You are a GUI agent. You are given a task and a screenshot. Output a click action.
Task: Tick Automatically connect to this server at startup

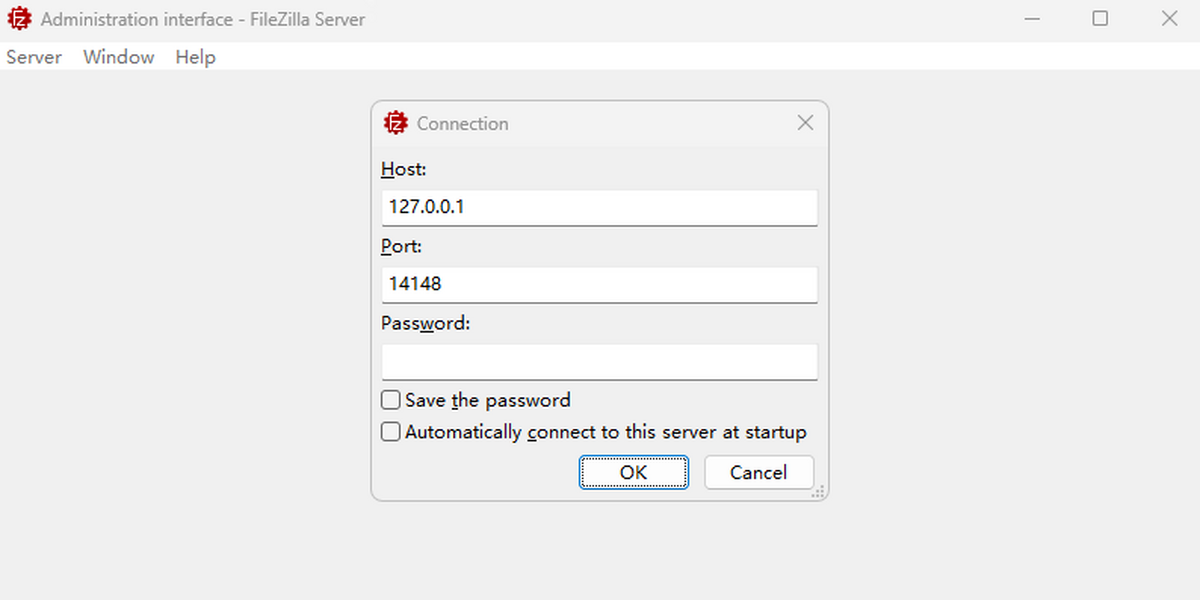pyautogui.click(x=391, y=433)
